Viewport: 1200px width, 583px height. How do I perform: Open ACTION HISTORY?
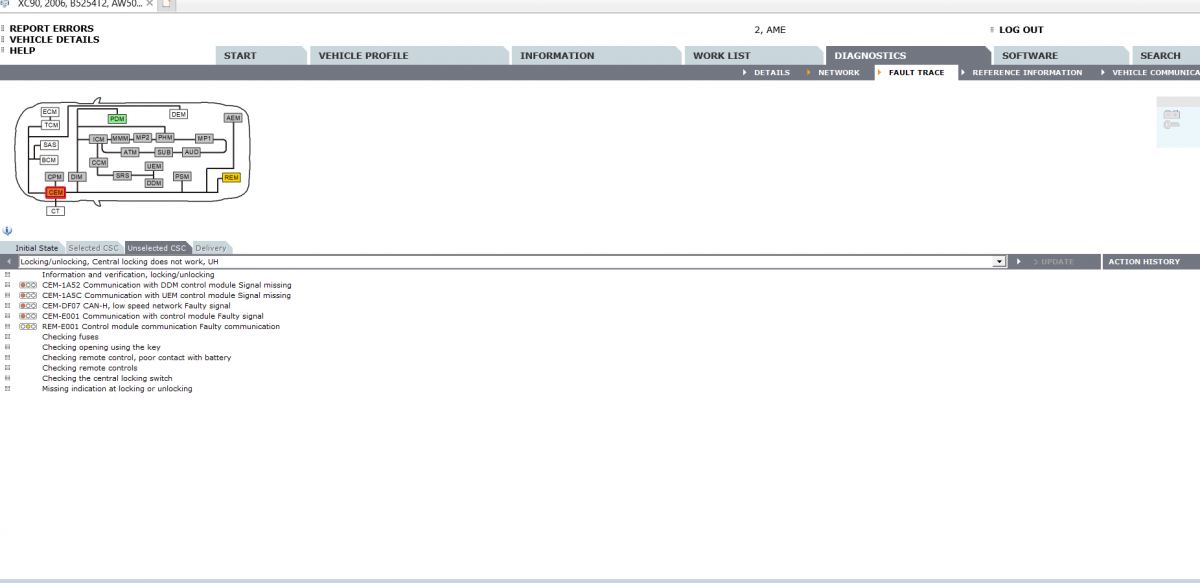(1144, 261)
